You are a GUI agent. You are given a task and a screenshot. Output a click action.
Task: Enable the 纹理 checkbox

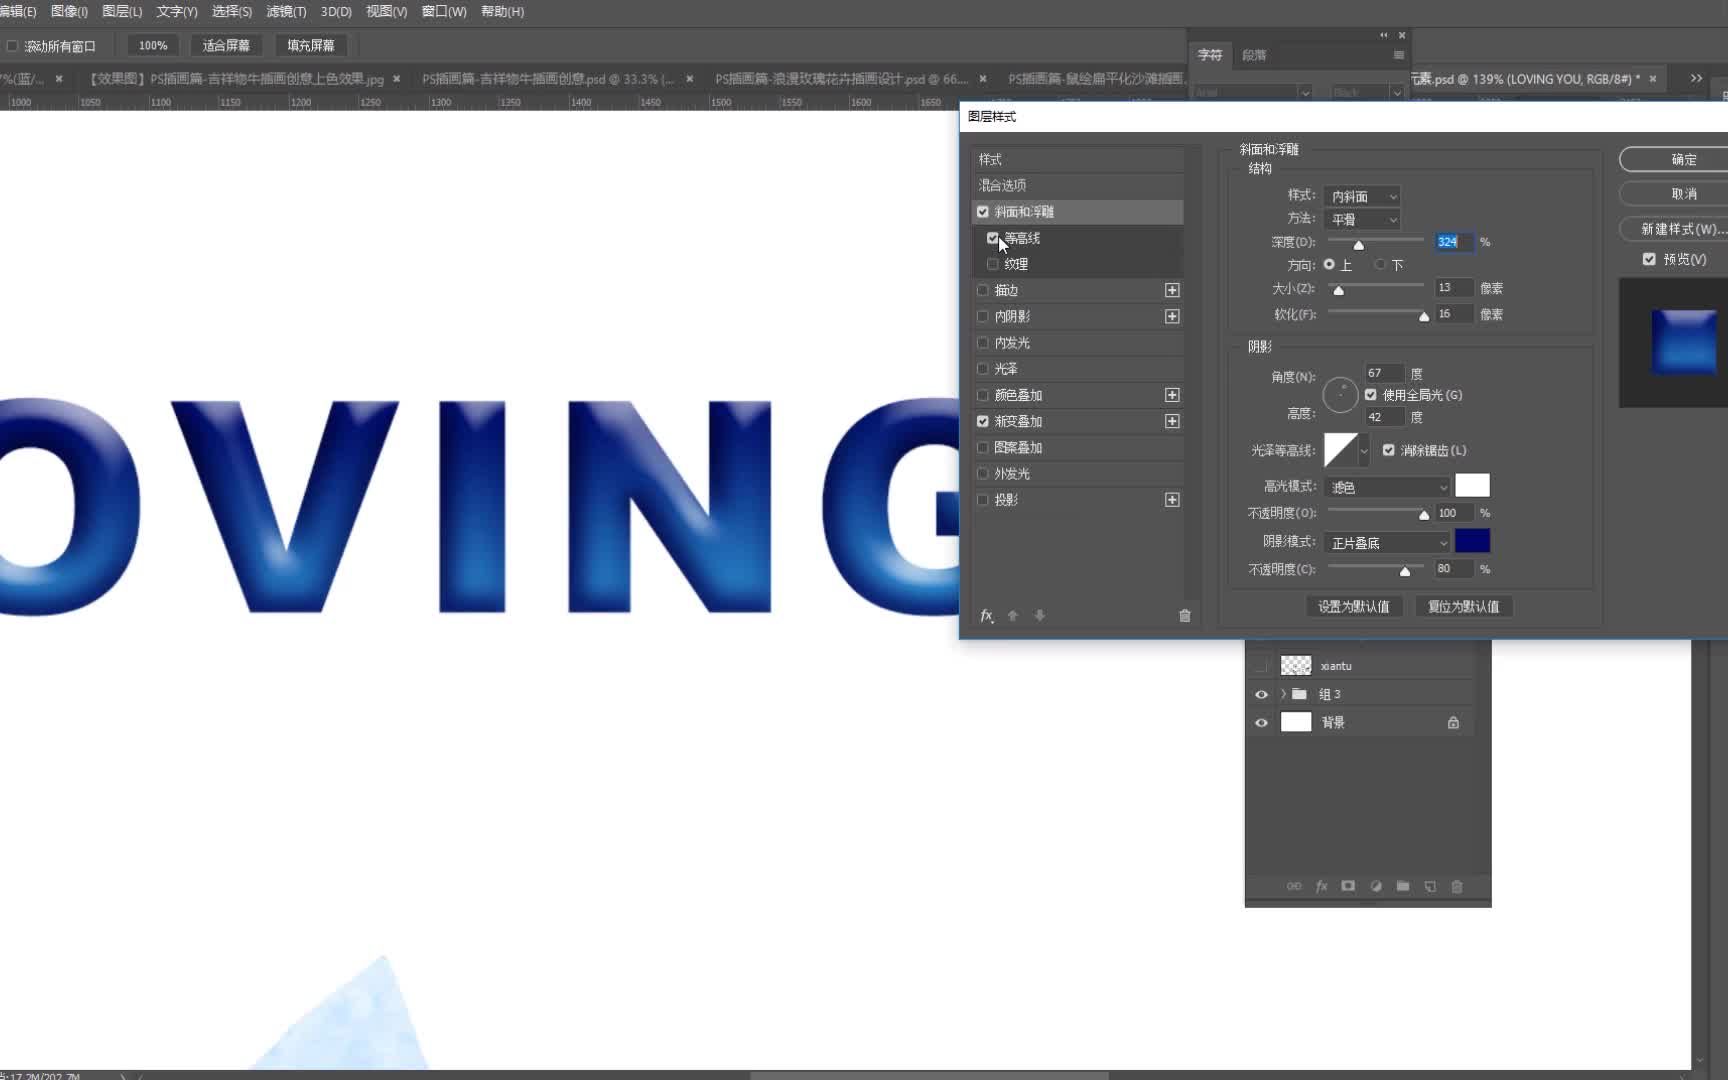click(993, 264)
